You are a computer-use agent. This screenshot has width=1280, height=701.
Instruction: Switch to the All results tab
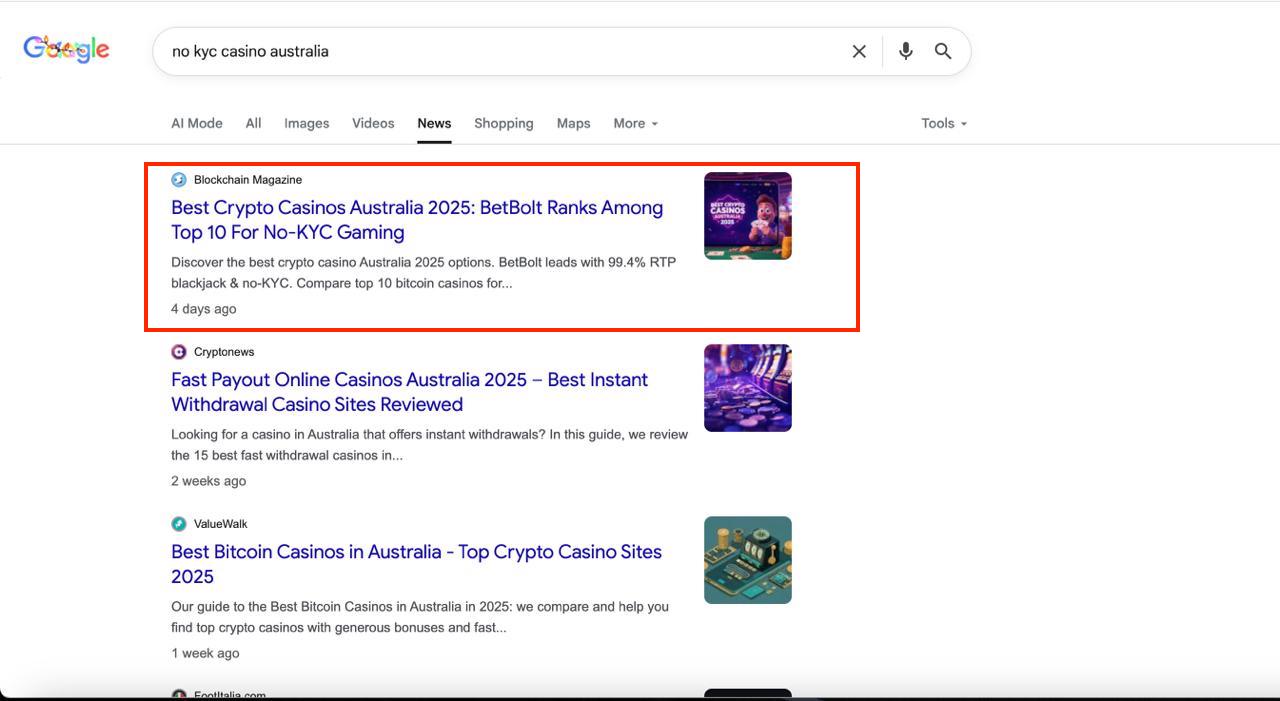pyautogui.click(x=254, y=123)
